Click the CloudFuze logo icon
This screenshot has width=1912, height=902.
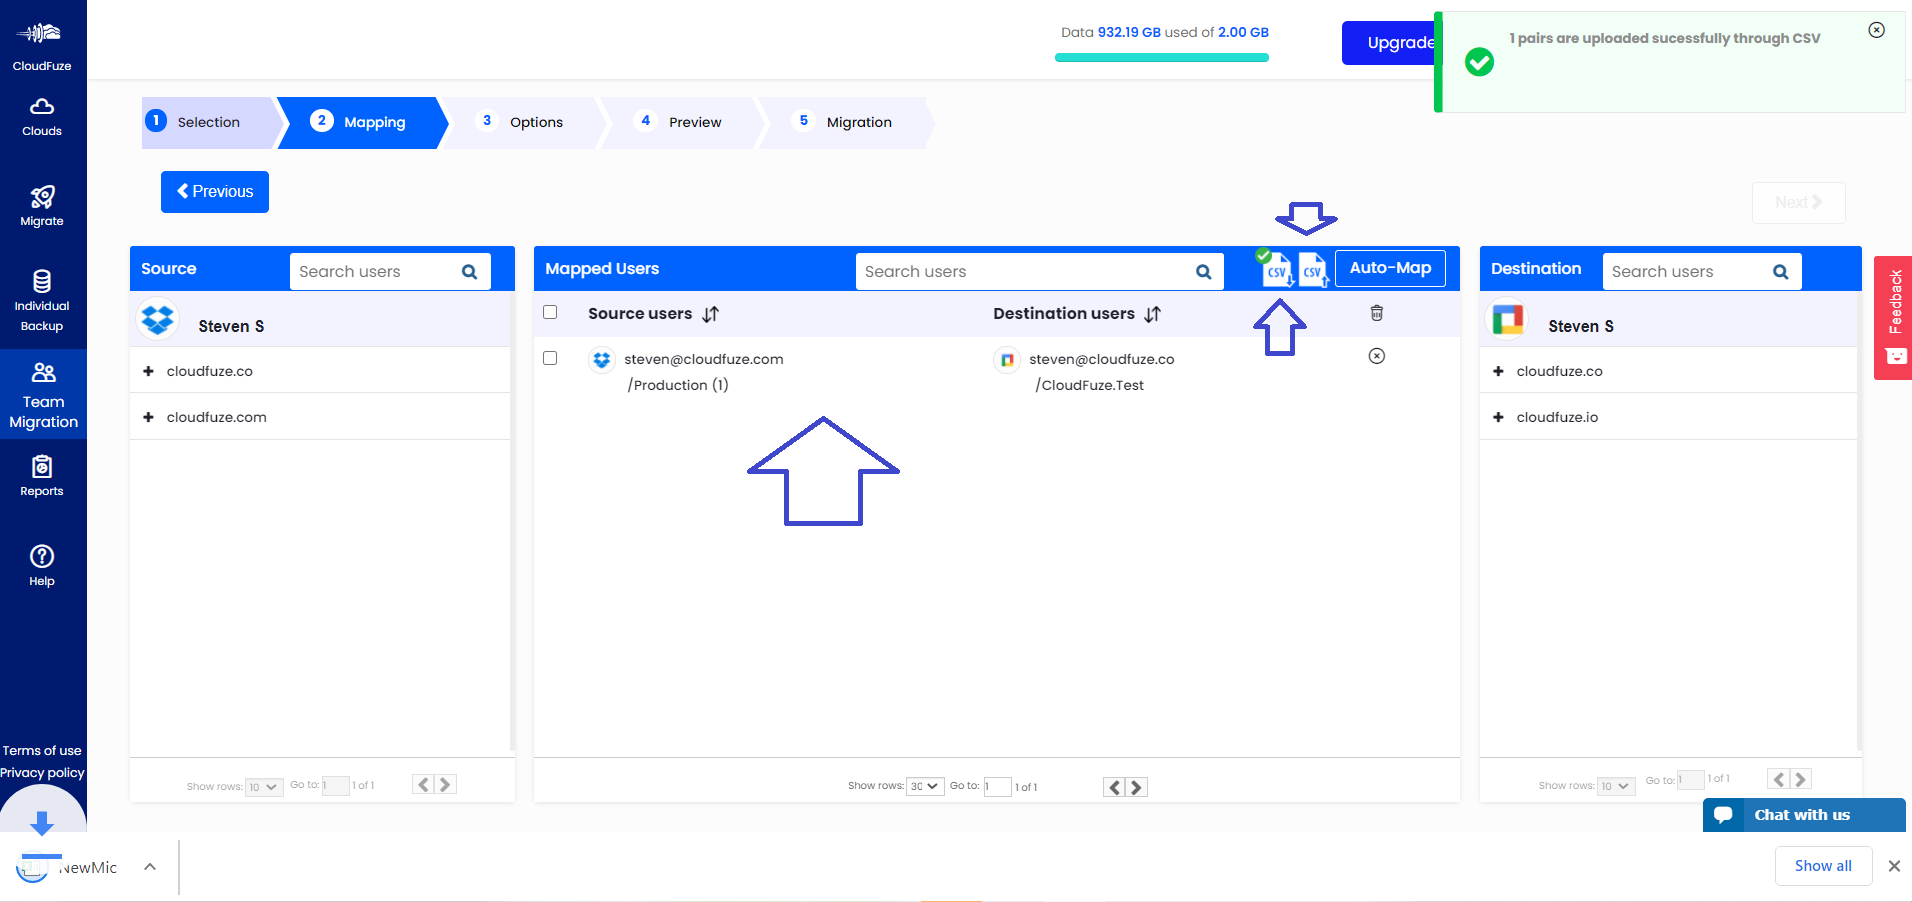(x=41, y=33)
